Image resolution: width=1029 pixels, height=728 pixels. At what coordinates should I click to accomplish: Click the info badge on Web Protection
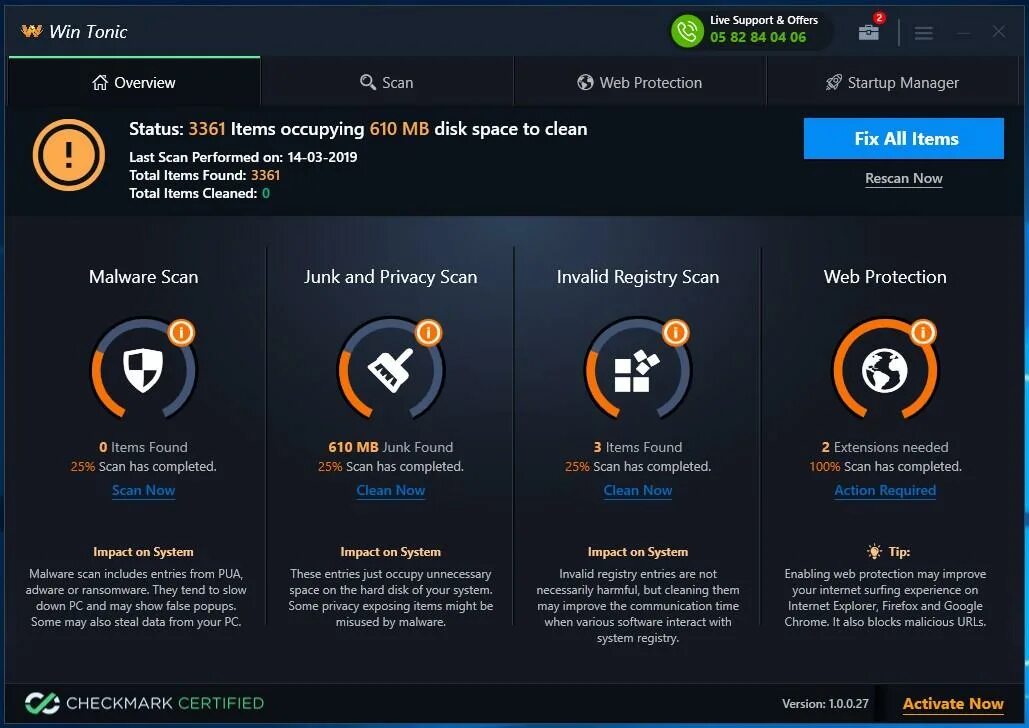pos(923,333)
